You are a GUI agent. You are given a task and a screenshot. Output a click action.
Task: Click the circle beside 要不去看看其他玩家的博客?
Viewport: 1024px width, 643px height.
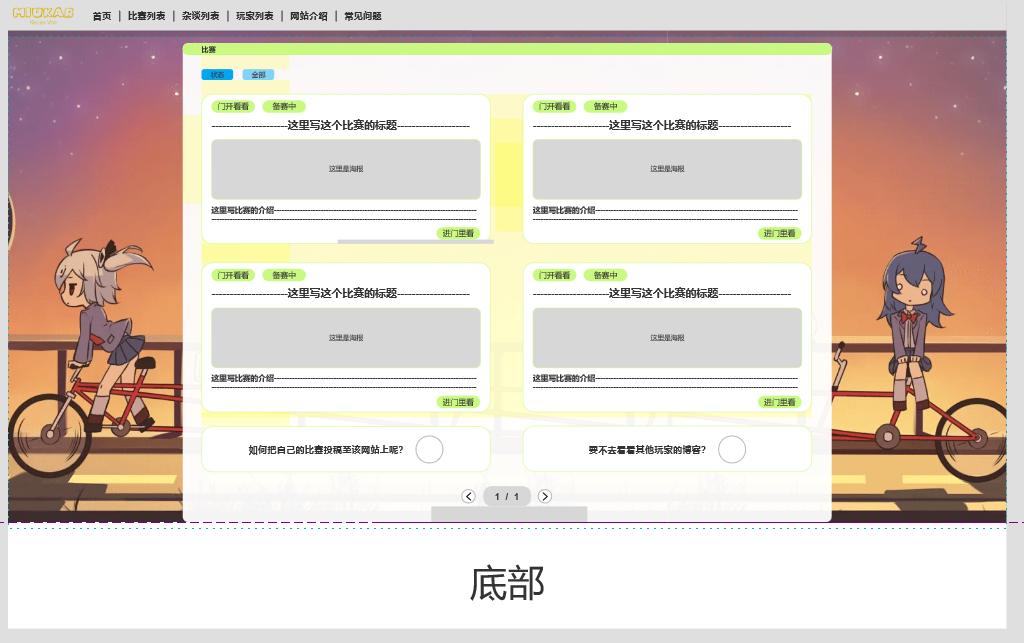[732, 450]
